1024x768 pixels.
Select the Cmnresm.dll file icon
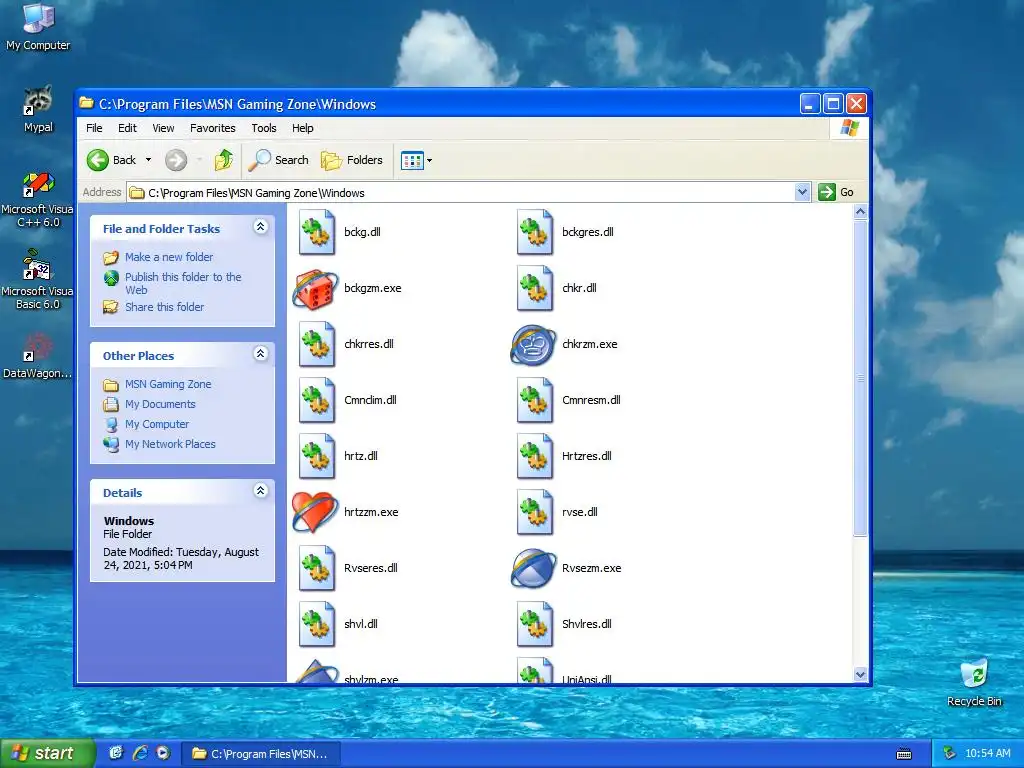(x=535, y=400)
